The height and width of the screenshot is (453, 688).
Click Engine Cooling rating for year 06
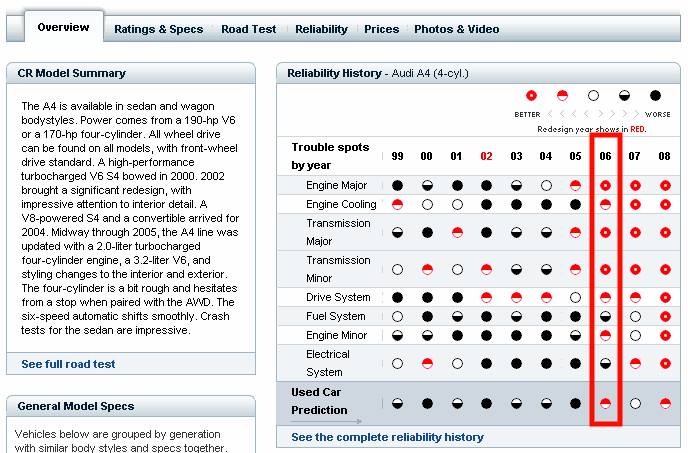click(x=605, y=205)
